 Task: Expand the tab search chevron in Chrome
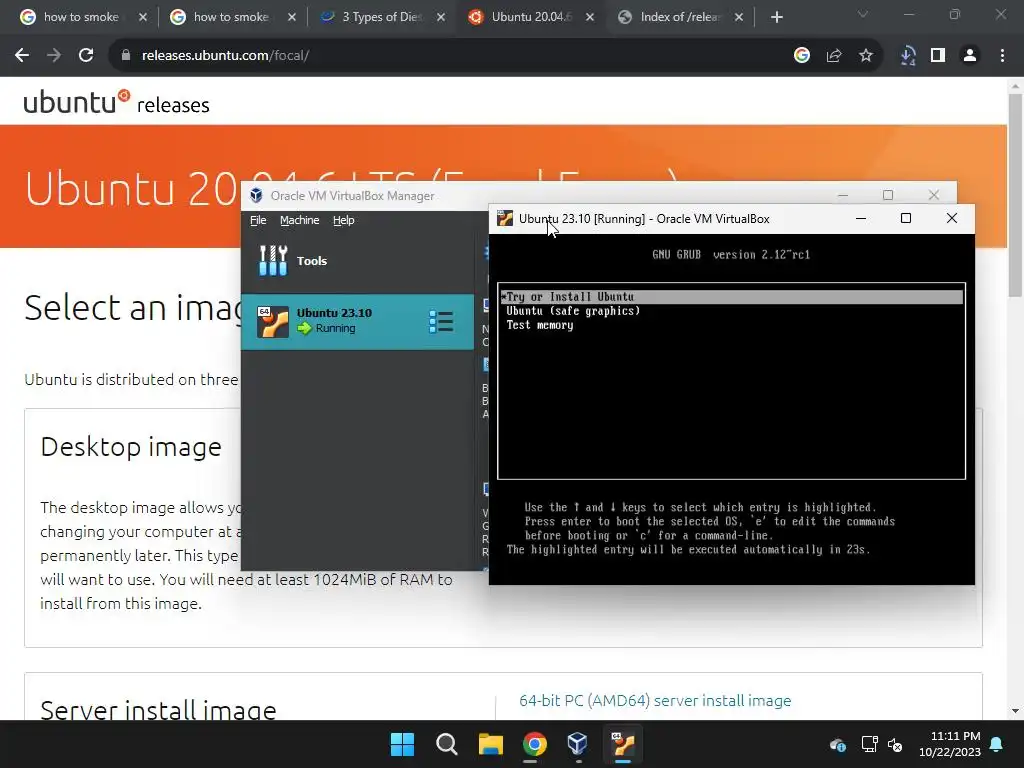[x=863, y=14]
